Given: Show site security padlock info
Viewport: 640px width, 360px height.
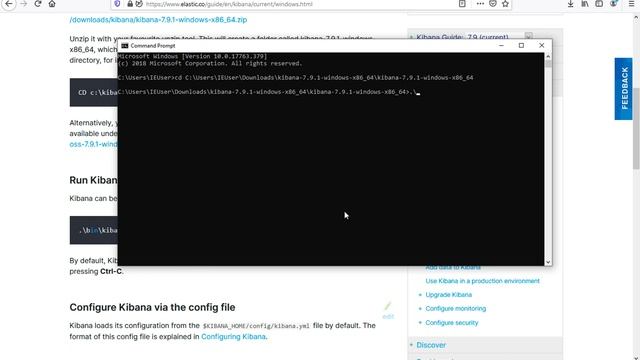Looking at the screenshot, I should 130,4.
